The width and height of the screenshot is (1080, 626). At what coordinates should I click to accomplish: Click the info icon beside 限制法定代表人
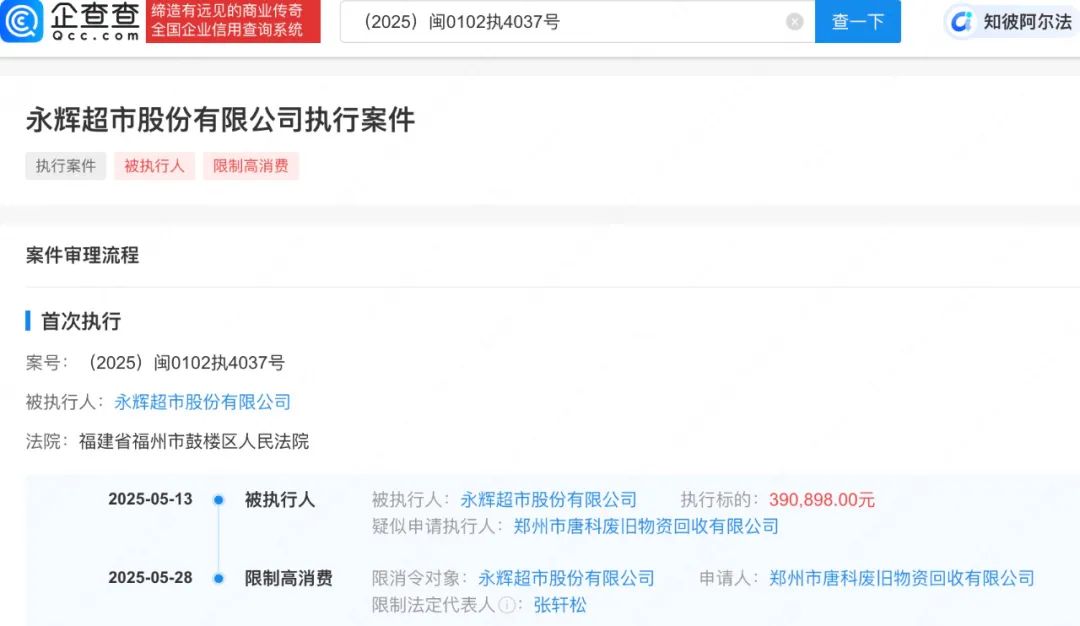point(507,605)
